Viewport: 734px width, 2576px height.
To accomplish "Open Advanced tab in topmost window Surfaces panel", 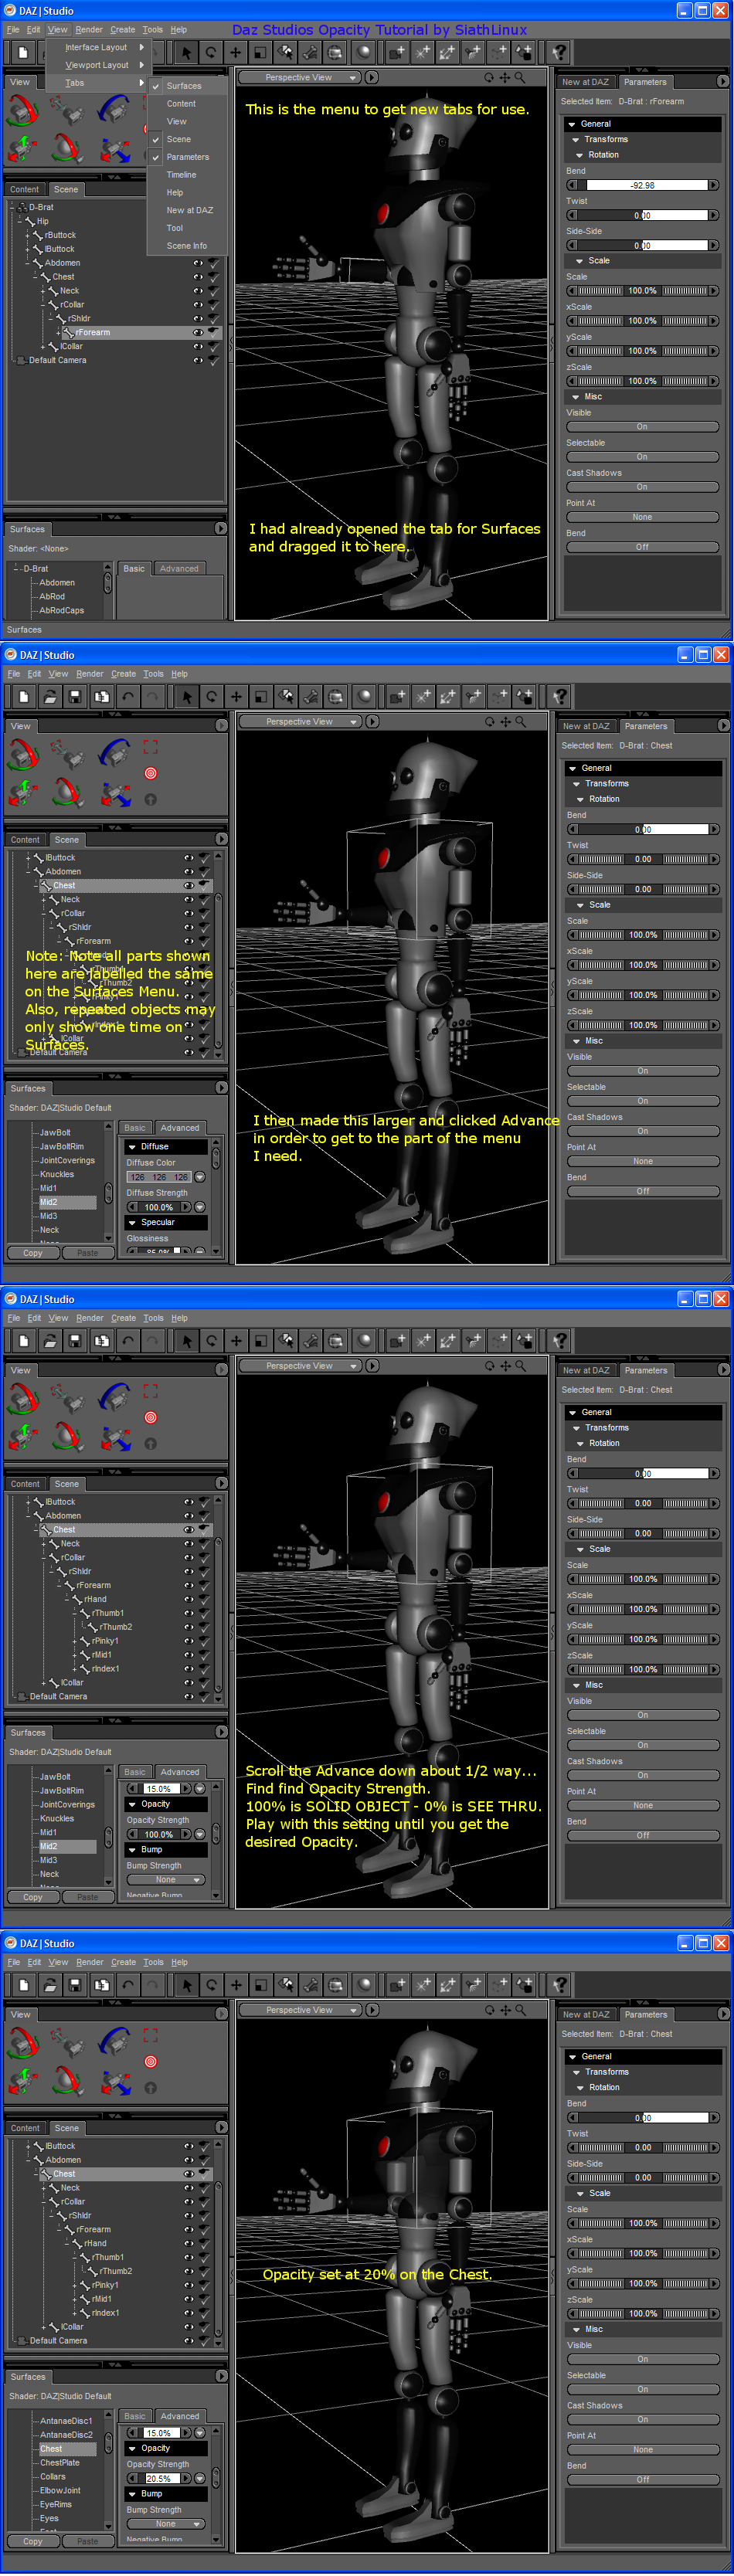I will tap(179, 568).
